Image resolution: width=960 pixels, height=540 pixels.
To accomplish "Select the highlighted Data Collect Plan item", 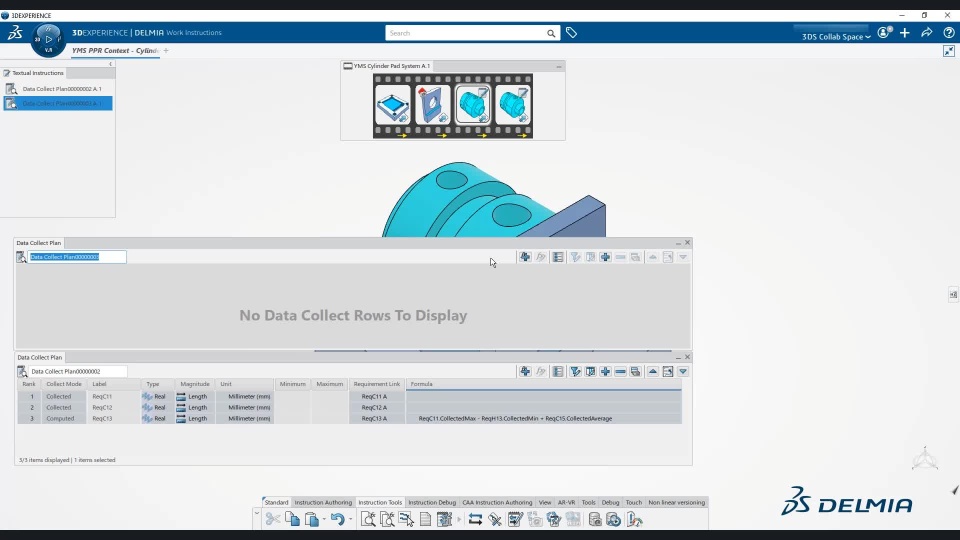I will click(x=58, y=103).
